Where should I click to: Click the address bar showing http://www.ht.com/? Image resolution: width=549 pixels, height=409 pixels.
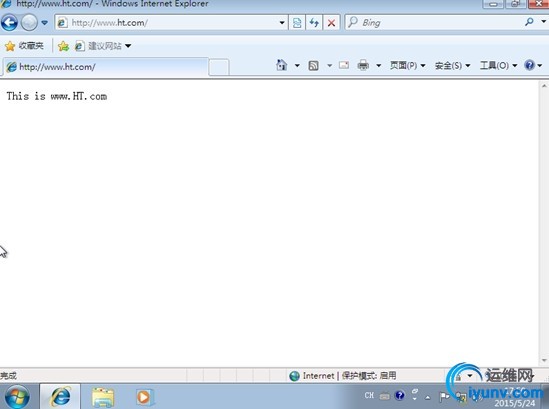pos(171,23)
